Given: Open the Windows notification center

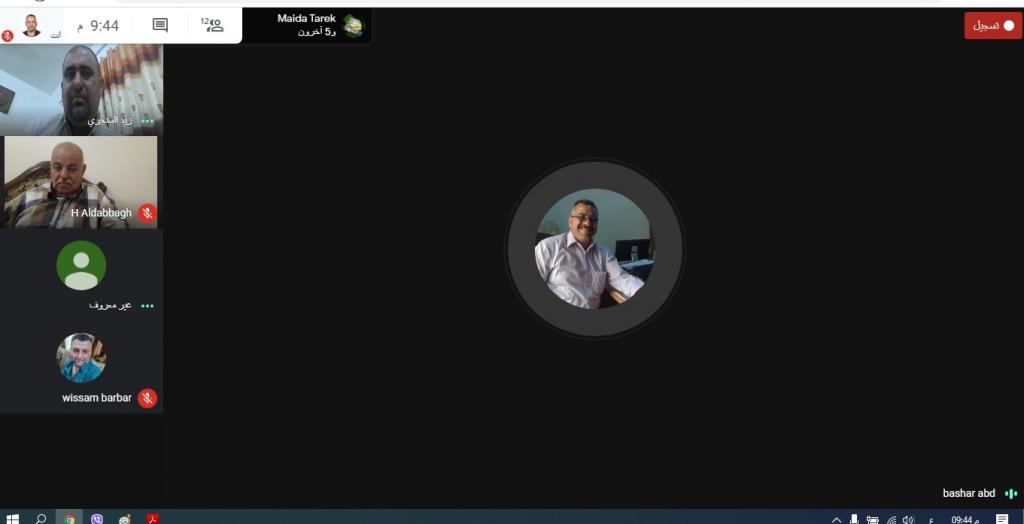Looking at the screenshot, I should (1002, 519).
